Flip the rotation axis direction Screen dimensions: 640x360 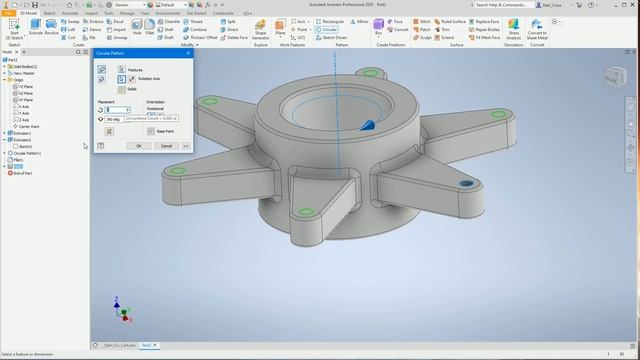click(x=132, y=79)
